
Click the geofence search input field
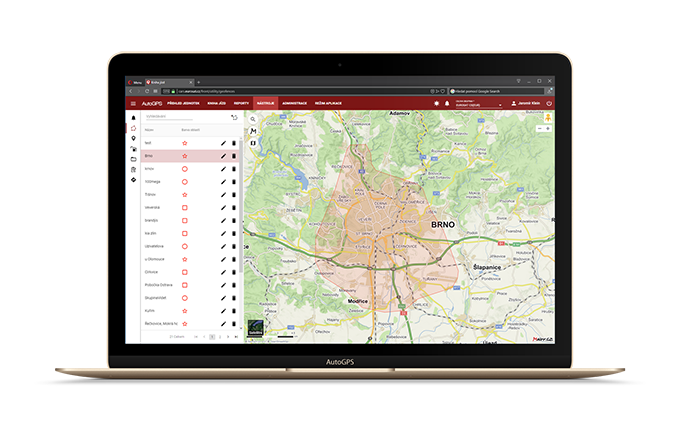click(169, 117)
